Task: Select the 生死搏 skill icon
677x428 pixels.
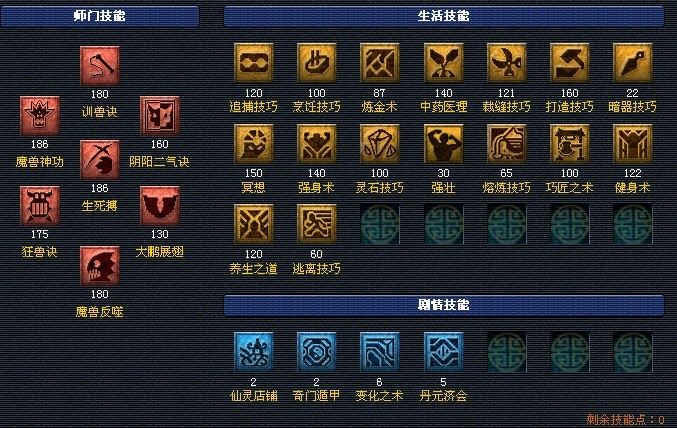Action: pos(100,160)
